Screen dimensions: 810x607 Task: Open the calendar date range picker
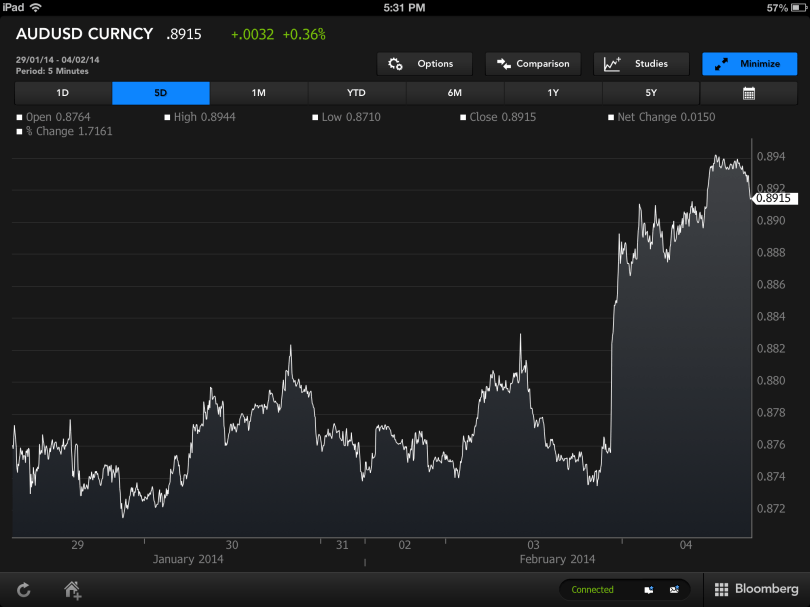tap(748, 93)
